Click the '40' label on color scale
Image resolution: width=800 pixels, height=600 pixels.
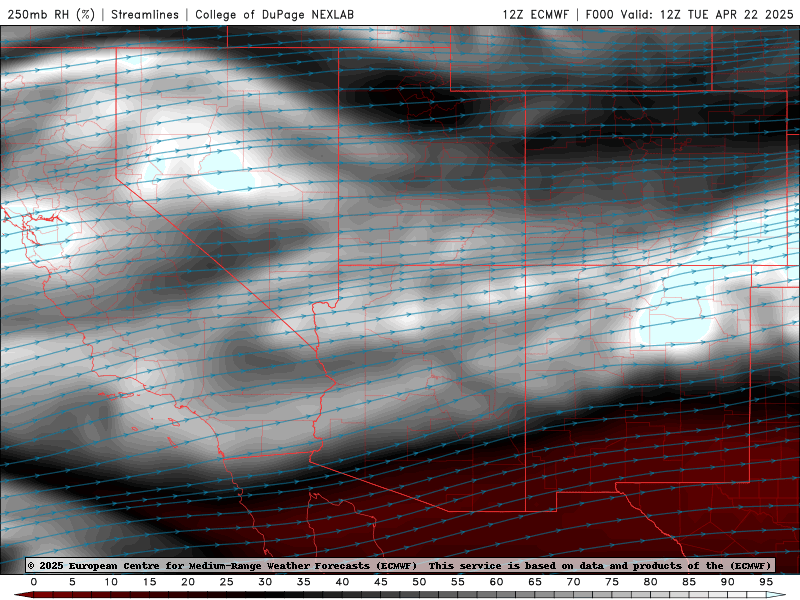point(342,582)
